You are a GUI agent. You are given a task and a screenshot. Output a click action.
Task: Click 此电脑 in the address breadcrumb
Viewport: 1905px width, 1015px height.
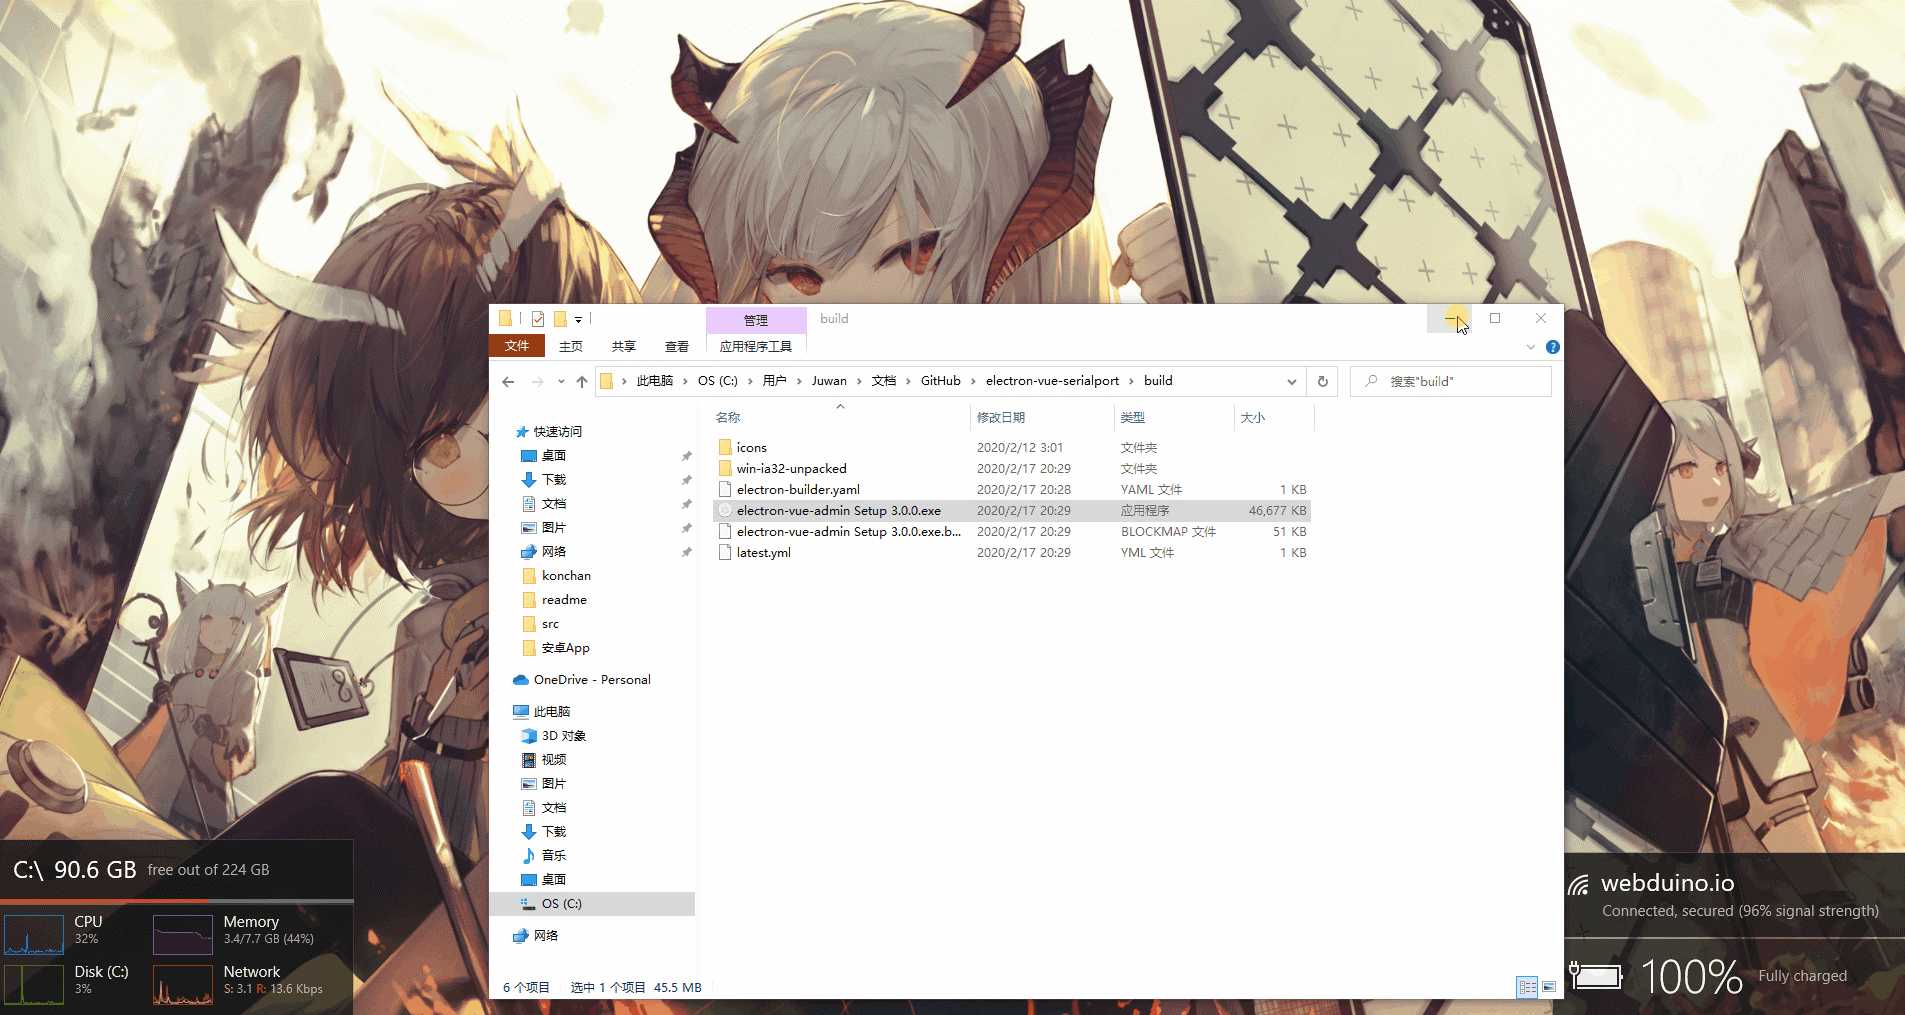click(x=655, y=381)
